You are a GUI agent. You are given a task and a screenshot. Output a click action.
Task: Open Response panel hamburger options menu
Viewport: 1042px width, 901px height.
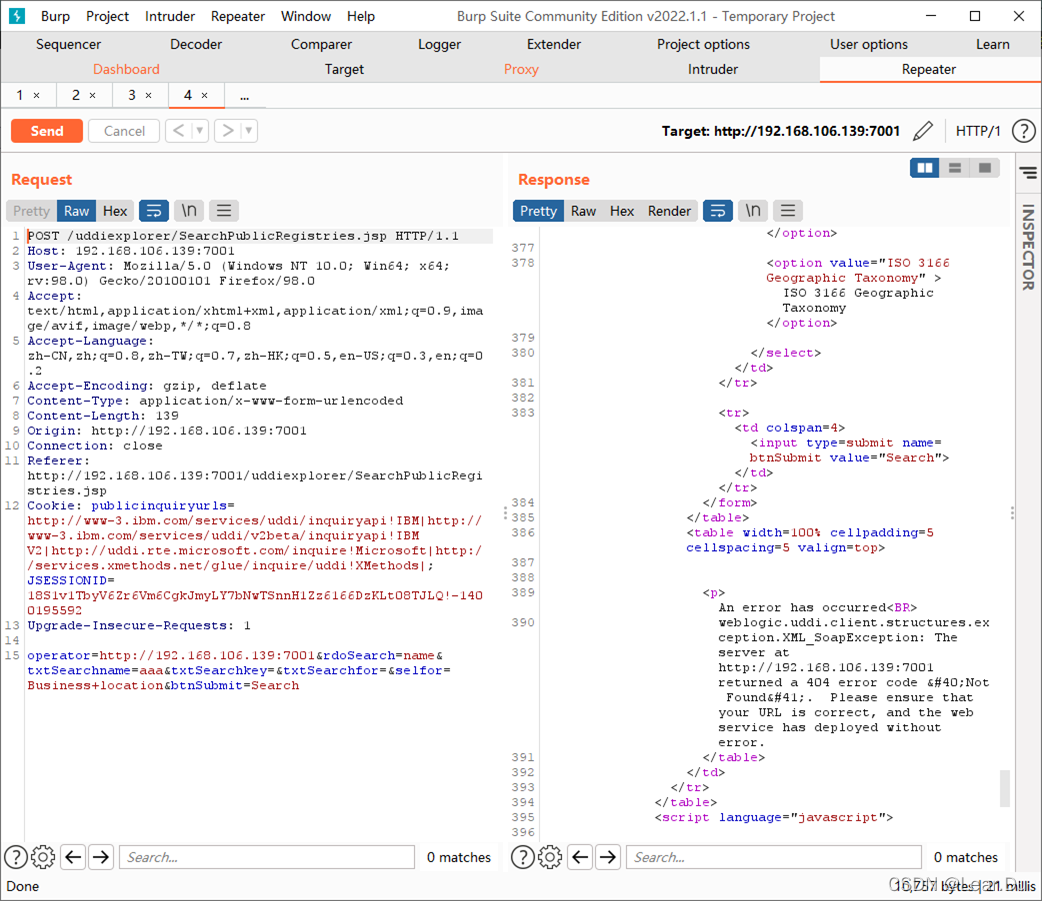[788, 211]
